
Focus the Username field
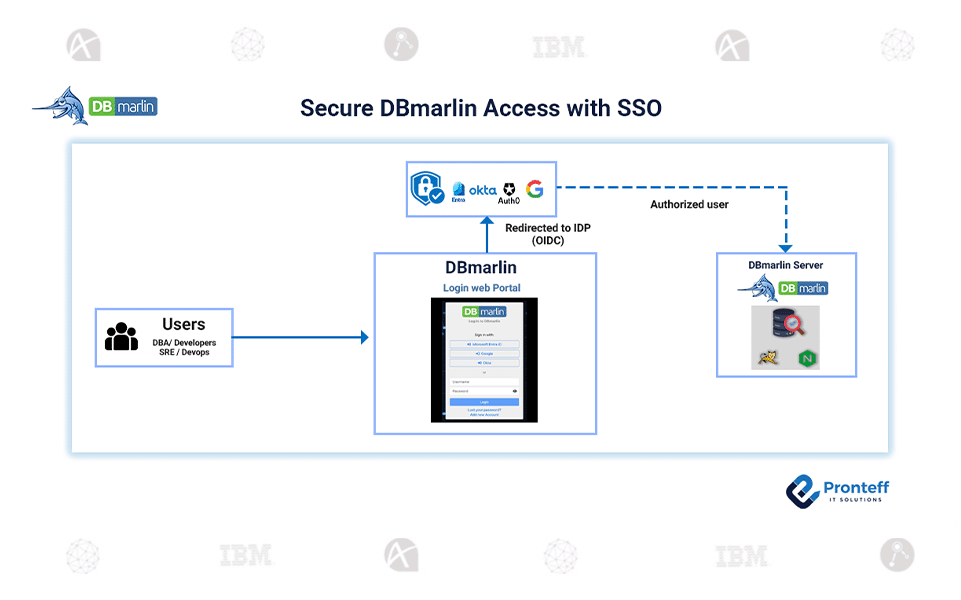coord(484,382)
